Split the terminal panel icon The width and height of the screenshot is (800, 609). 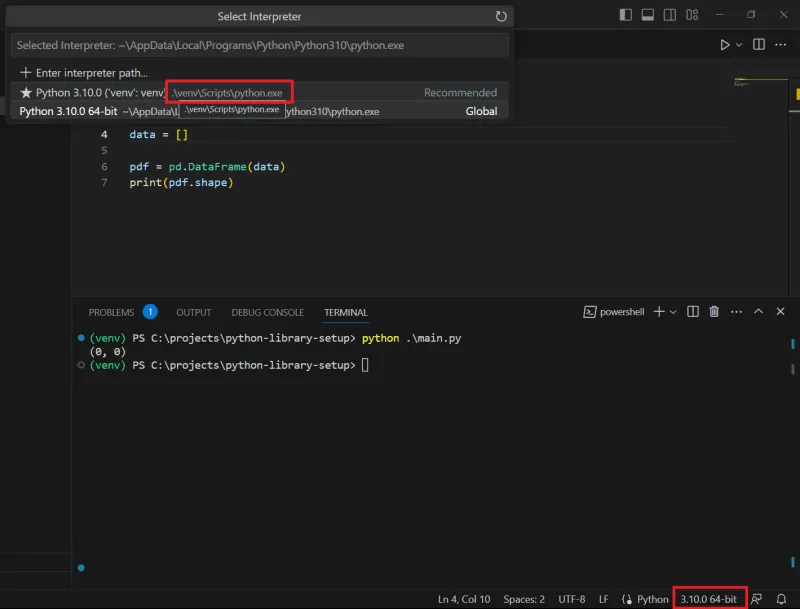[x=692, y=311]
